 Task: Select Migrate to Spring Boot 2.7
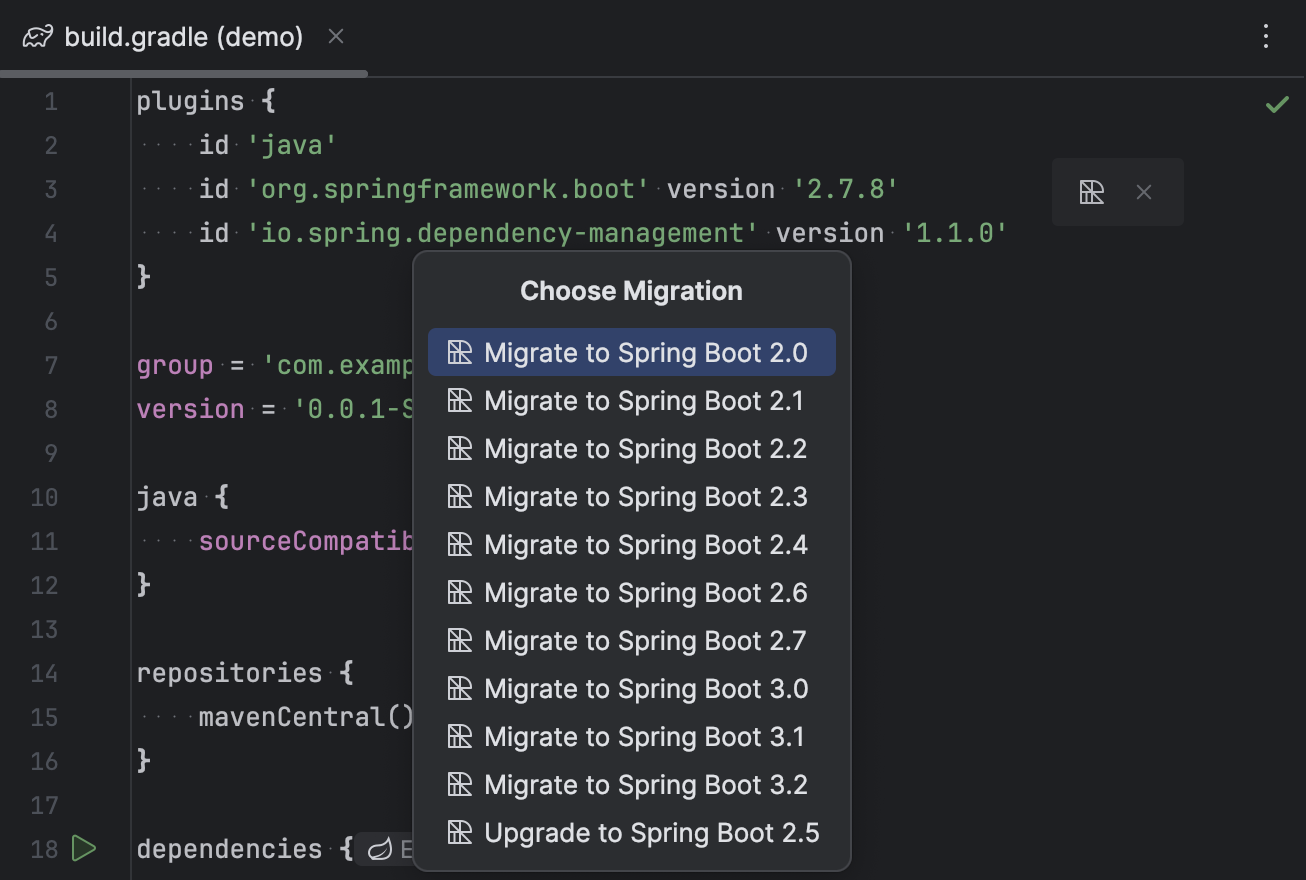pyautogui.click(x=644, y=640)
